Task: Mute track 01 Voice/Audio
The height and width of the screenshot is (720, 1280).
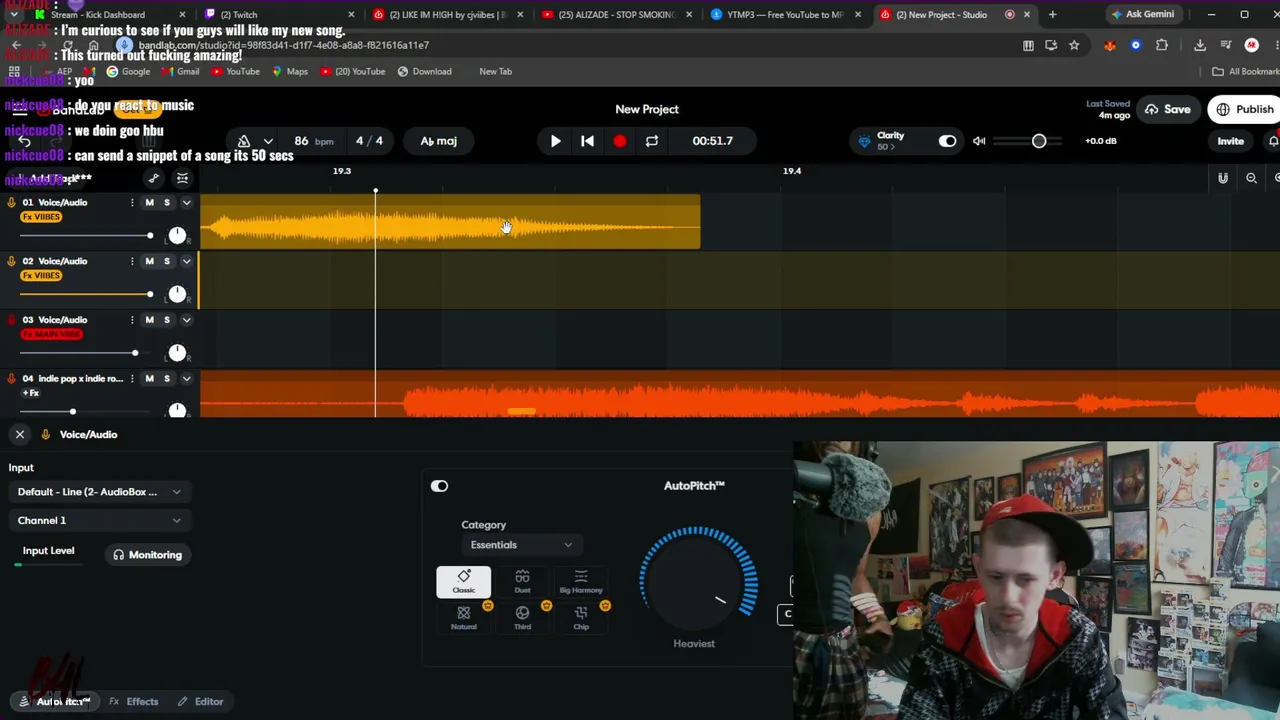Action: (x=150, y=203)
